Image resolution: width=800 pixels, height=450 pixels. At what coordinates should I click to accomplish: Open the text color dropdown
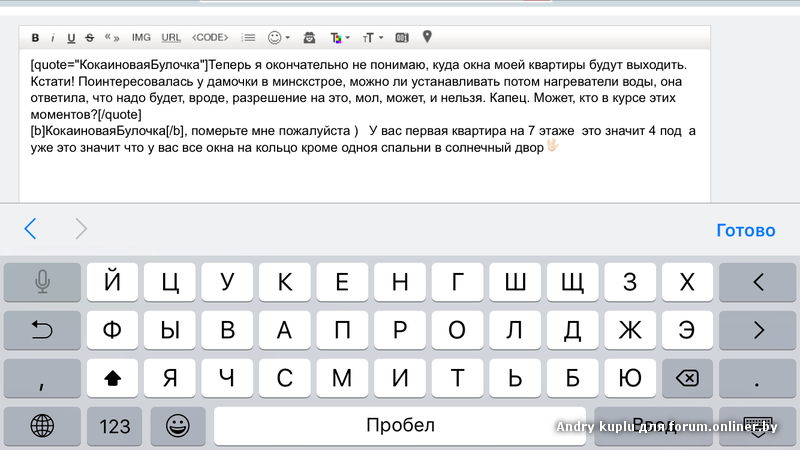[340, 38]
